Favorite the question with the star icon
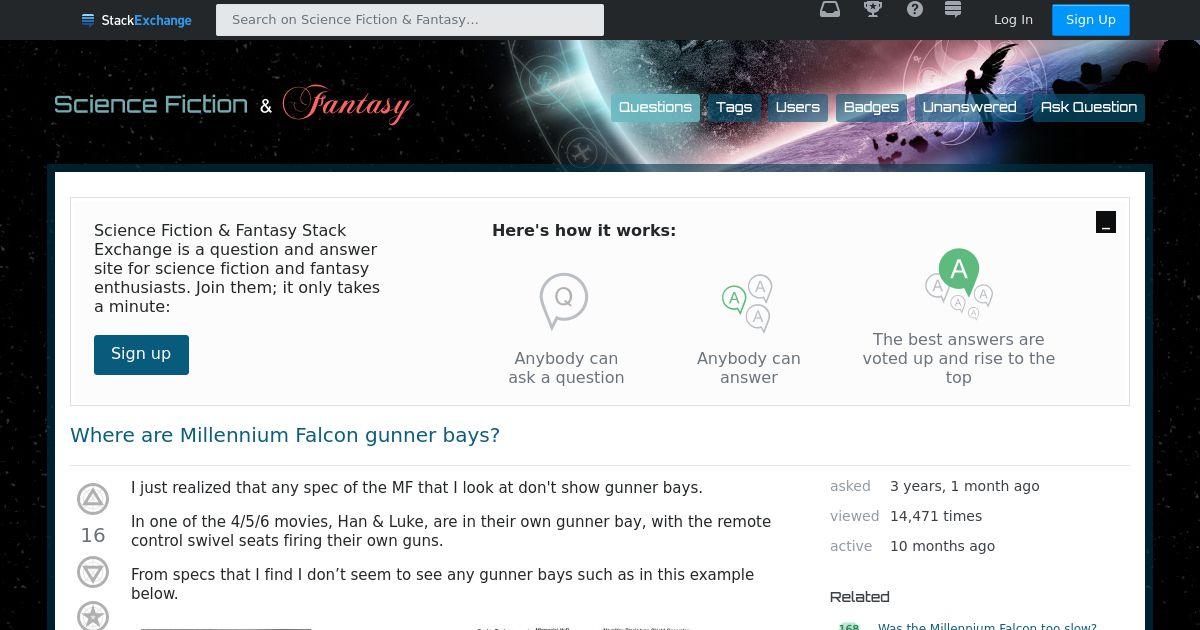 [x=93, y=615]
